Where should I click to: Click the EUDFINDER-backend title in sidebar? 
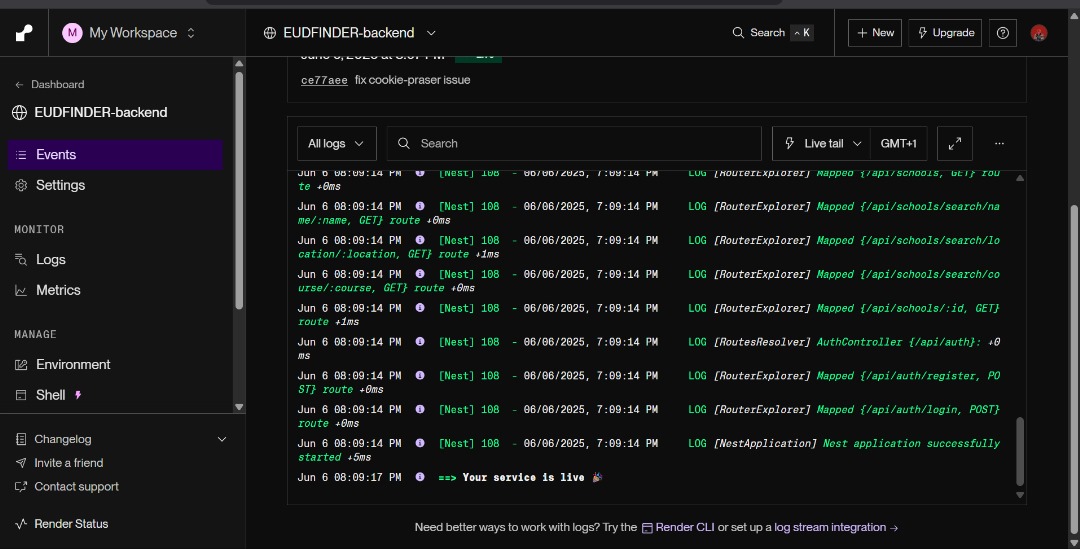pos(101,112)
